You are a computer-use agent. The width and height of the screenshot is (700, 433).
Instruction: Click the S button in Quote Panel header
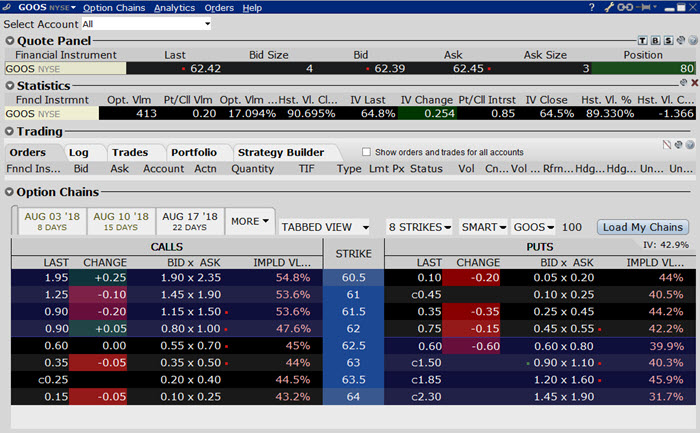[667, 40]
